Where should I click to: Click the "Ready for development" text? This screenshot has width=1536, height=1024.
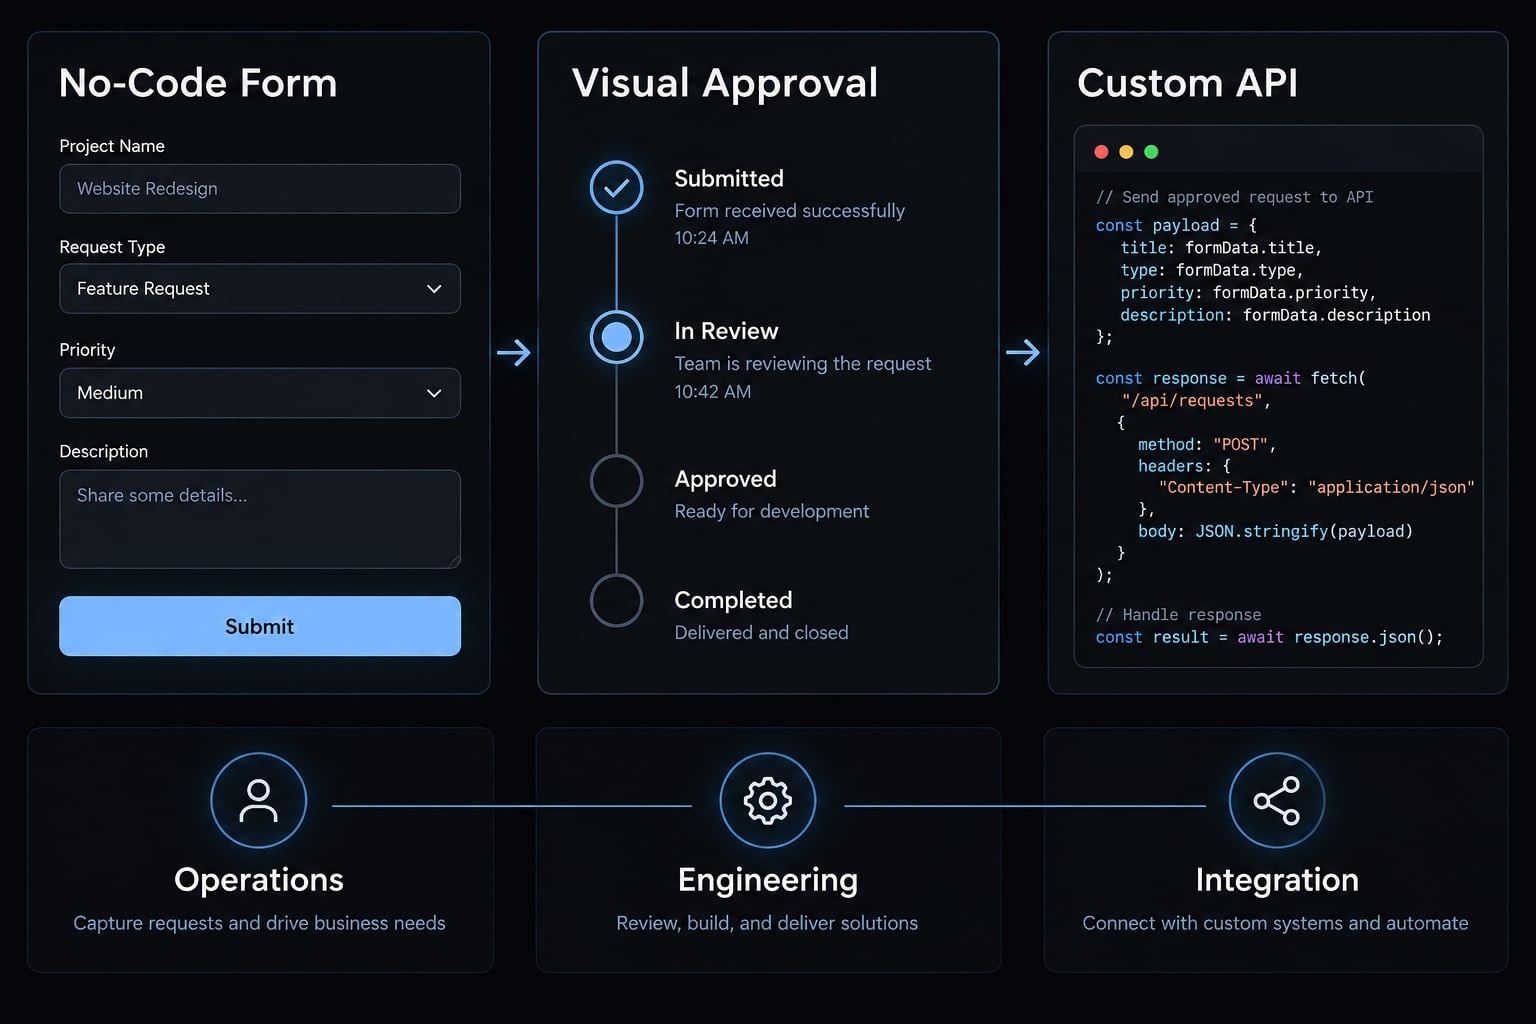[x=772, y=512]
